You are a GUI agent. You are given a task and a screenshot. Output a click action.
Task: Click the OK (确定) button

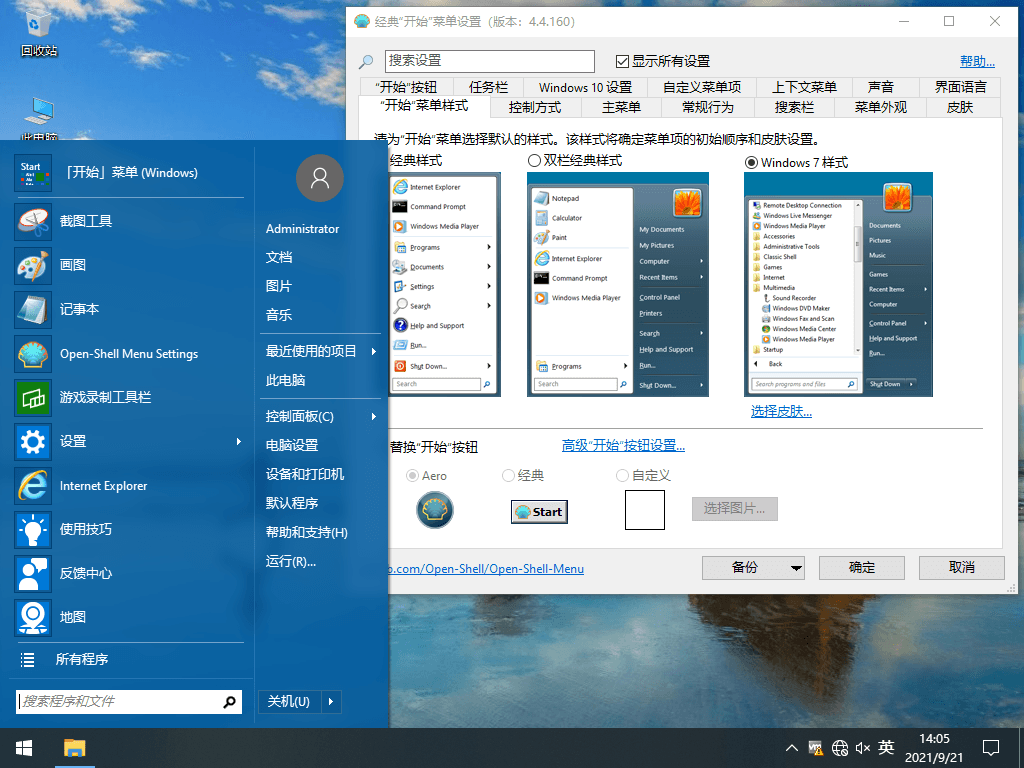click(861, 568)
